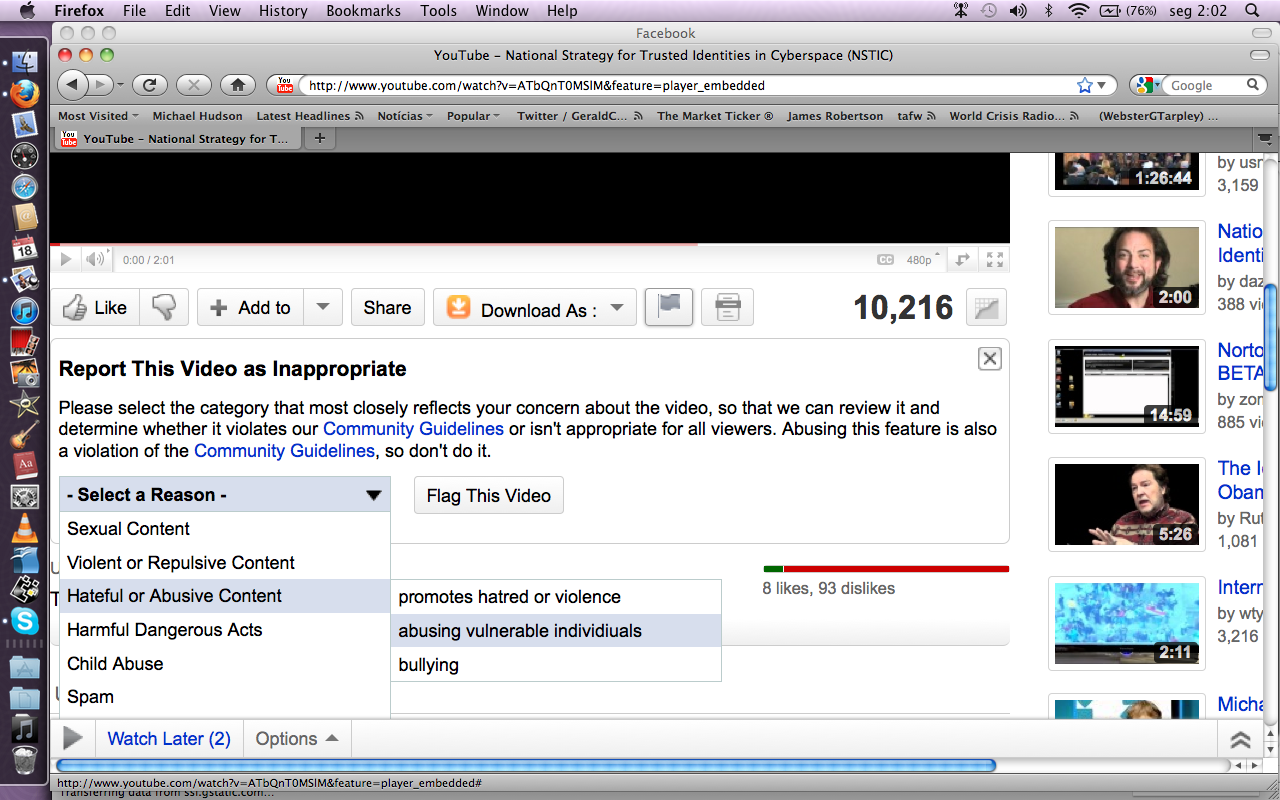Open the 2:11 related video thumbnail
The image size is (1280, 800).
[1127, 623]
